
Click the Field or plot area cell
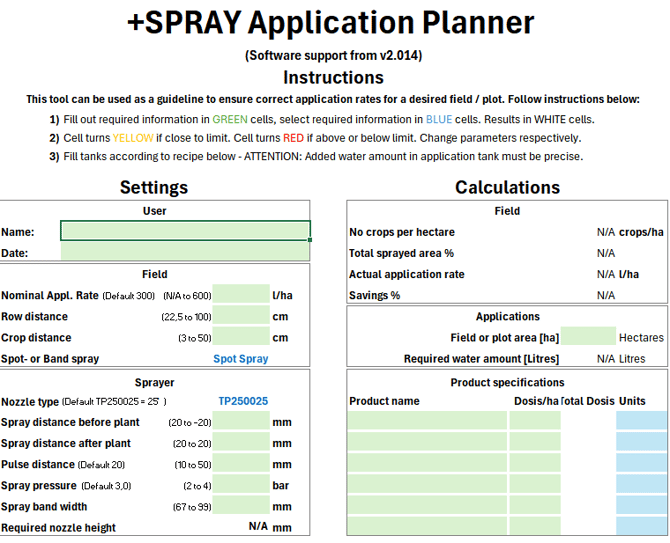pyautogui.click(x=589, y=338)
